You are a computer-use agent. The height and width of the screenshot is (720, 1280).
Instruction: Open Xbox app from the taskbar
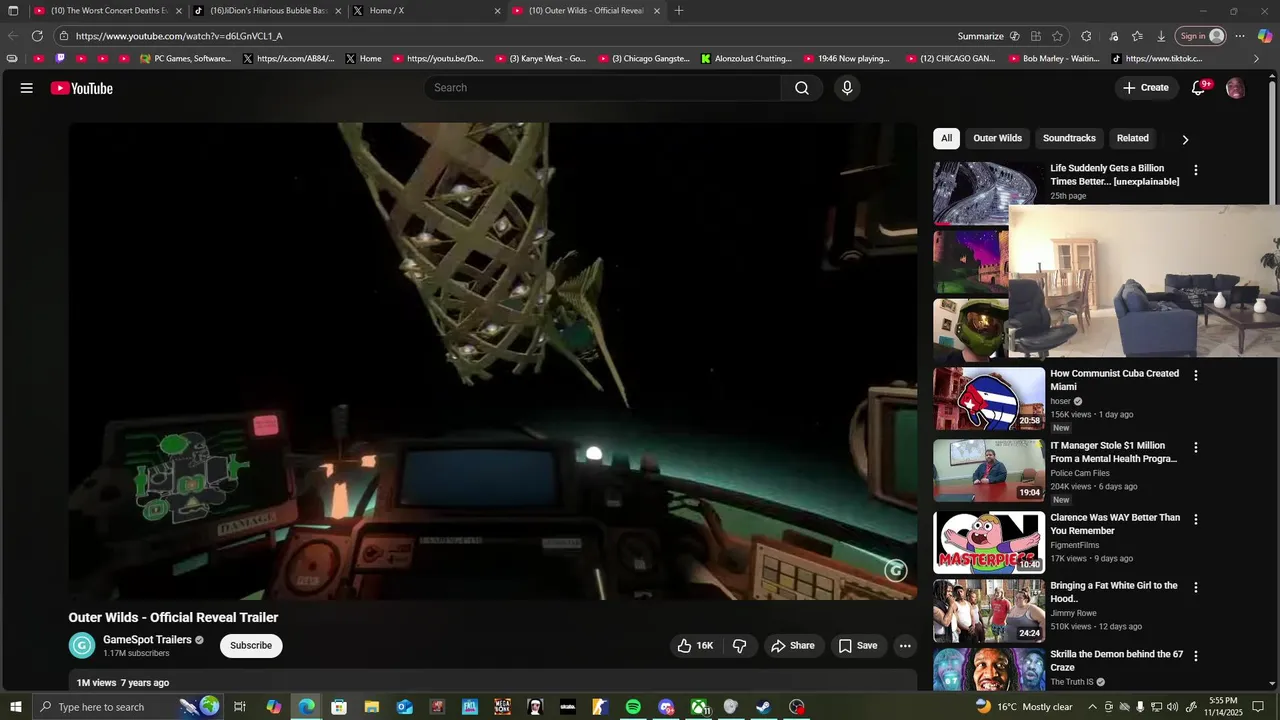(699, 707)
